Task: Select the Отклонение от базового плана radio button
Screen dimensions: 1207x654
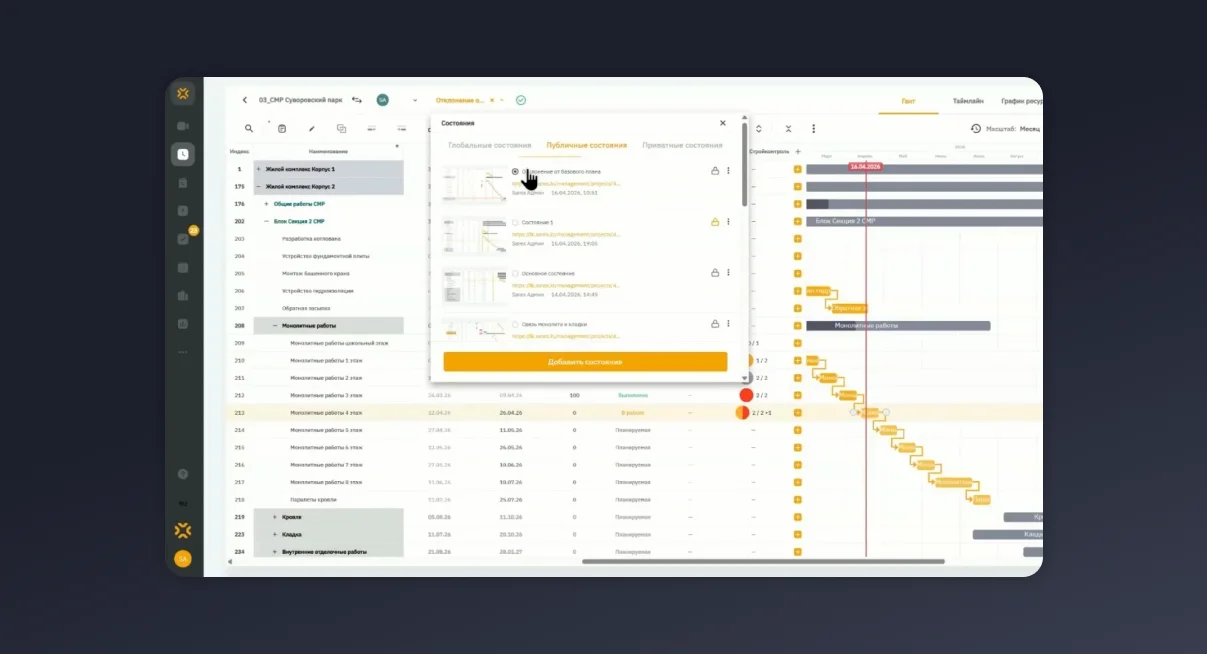Action: (x=515, y=171)
